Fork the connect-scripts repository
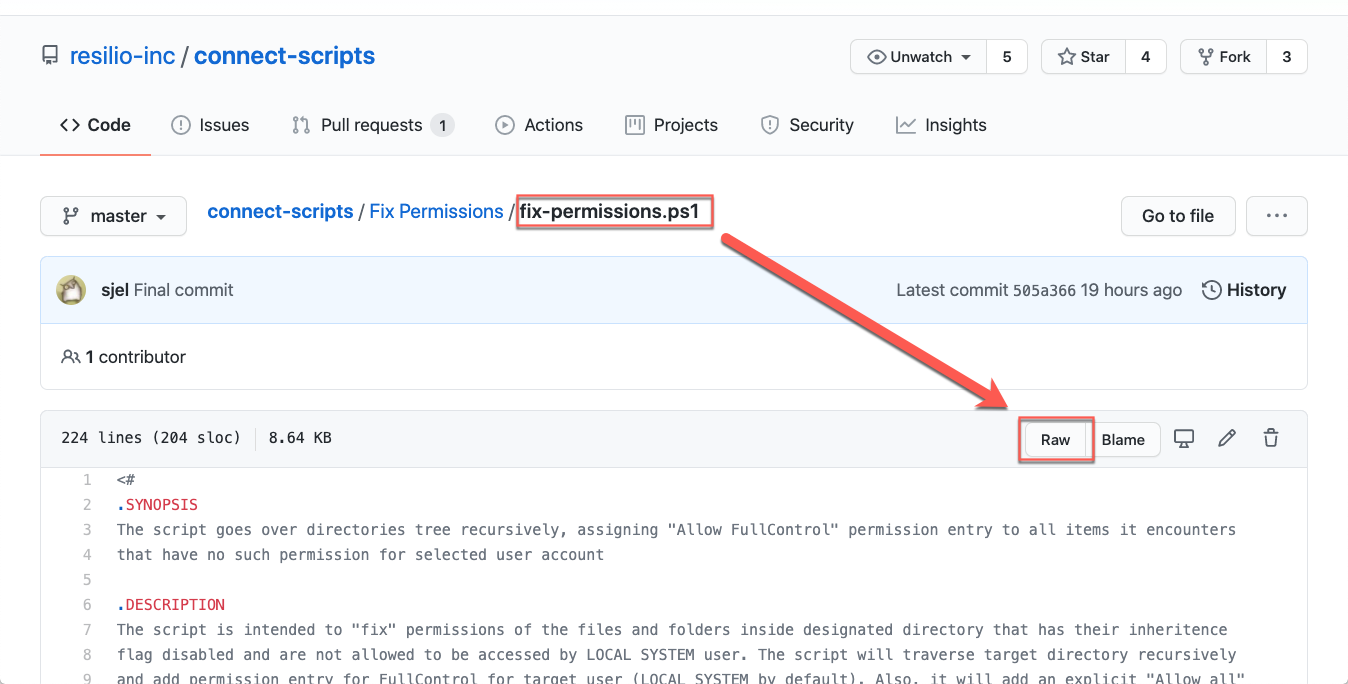The height and width of the screenshot is (684, 1348). (x=1223, y=57)
